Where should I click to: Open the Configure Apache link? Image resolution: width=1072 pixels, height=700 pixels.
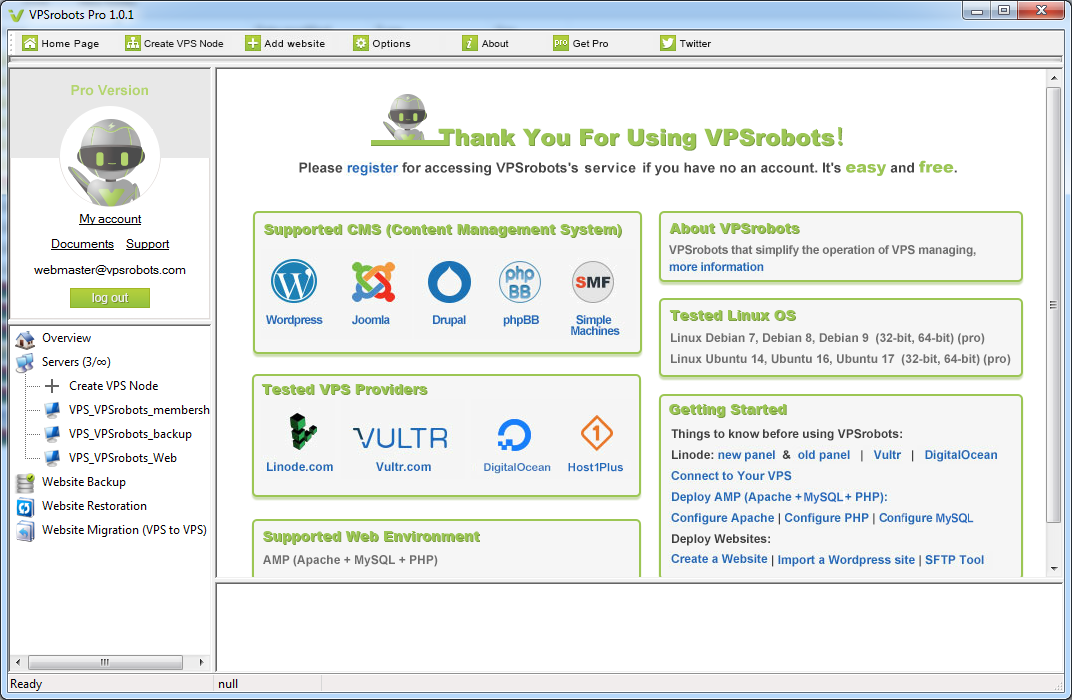coord(722,518)
